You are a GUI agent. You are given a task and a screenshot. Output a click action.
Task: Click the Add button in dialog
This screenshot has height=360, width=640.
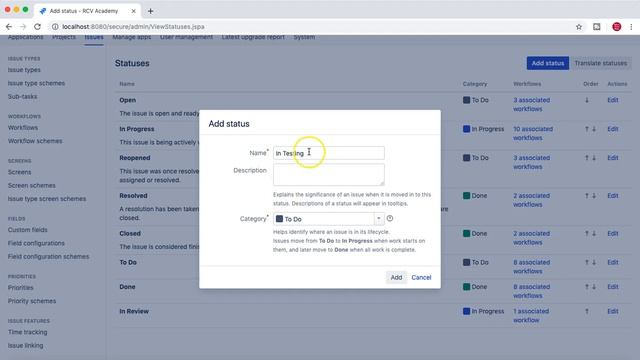tap(396, 278)
